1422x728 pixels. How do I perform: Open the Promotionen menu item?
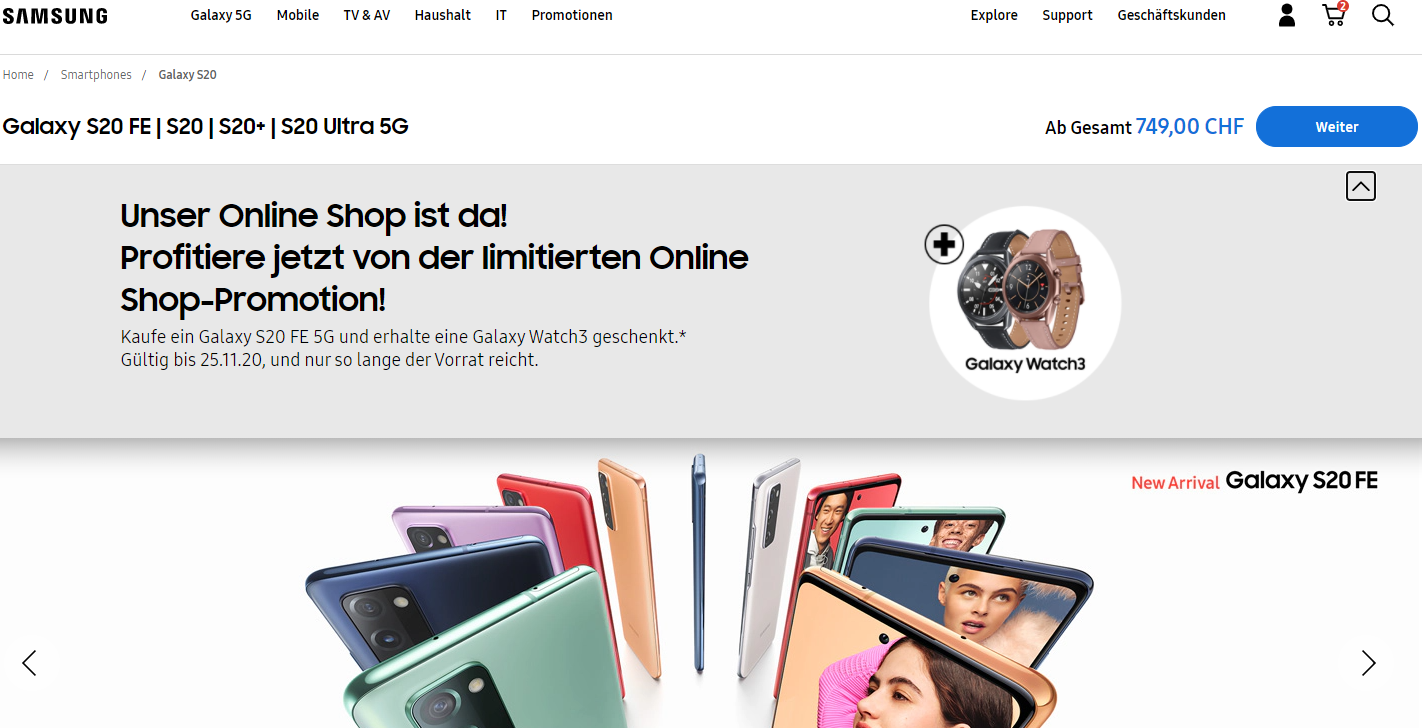[x=572, y=15]
